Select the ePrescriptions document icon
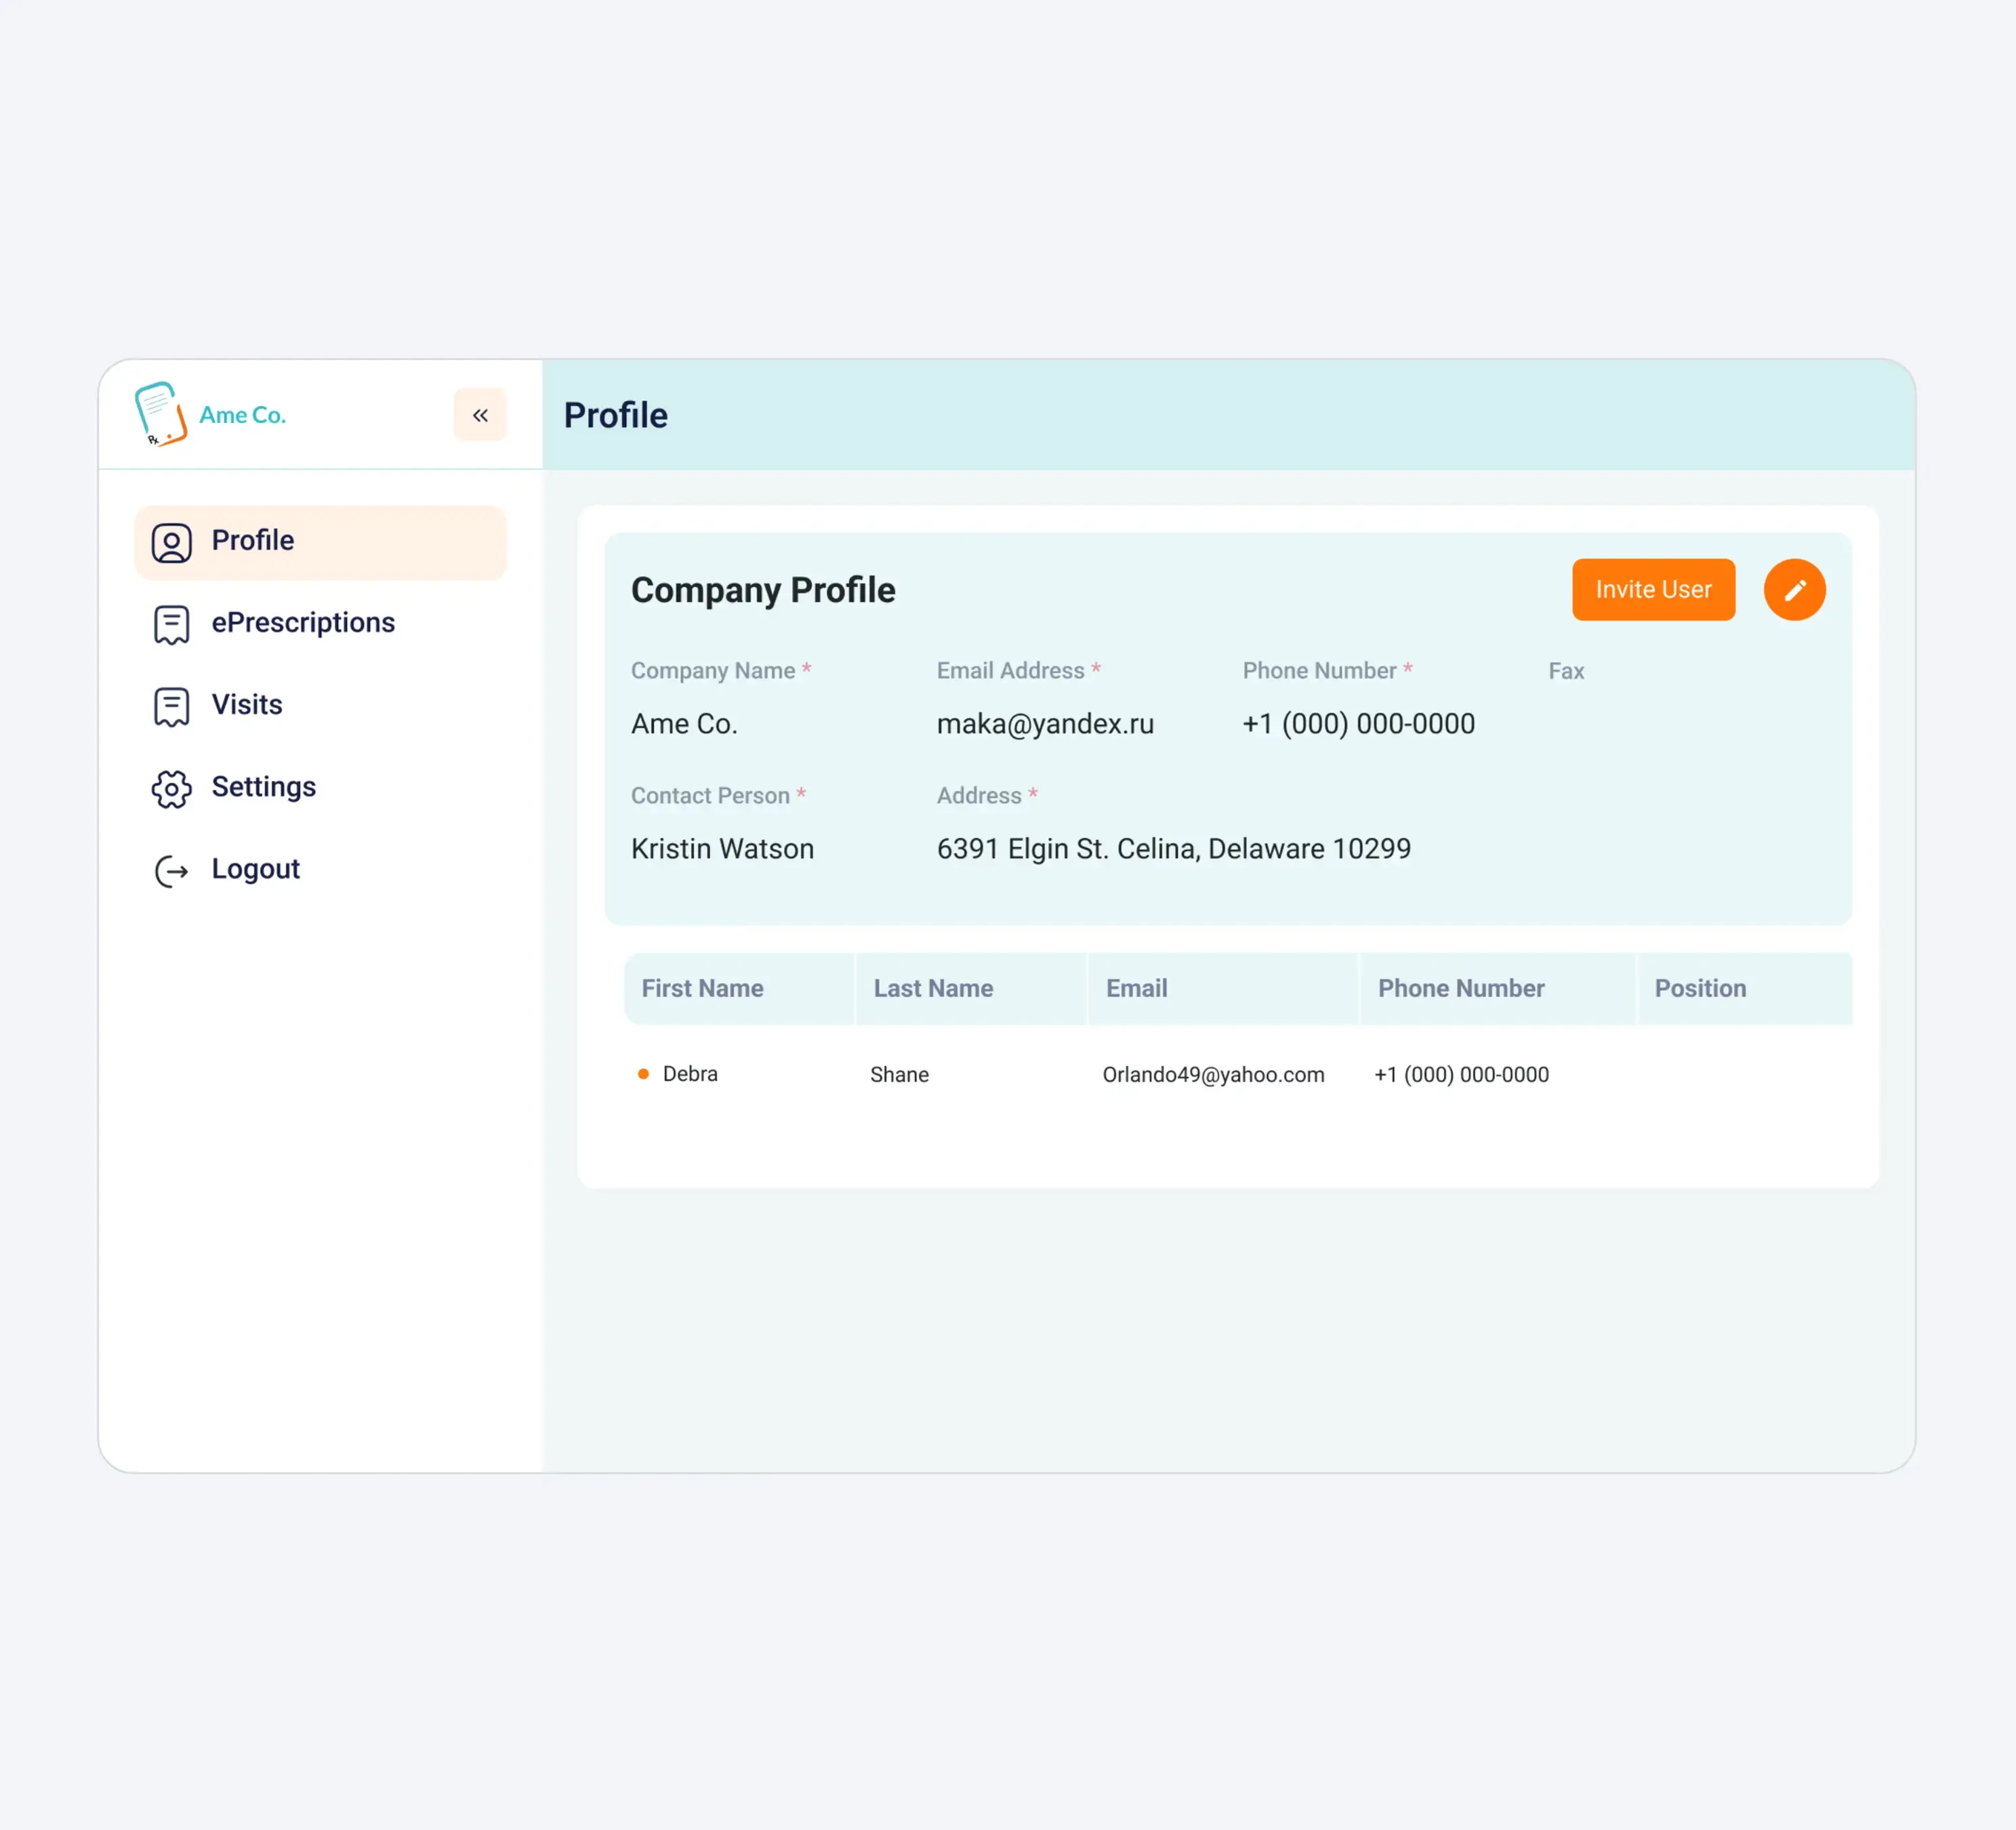This screenshot has width=2016, height=1830. (x=172, y=623)
